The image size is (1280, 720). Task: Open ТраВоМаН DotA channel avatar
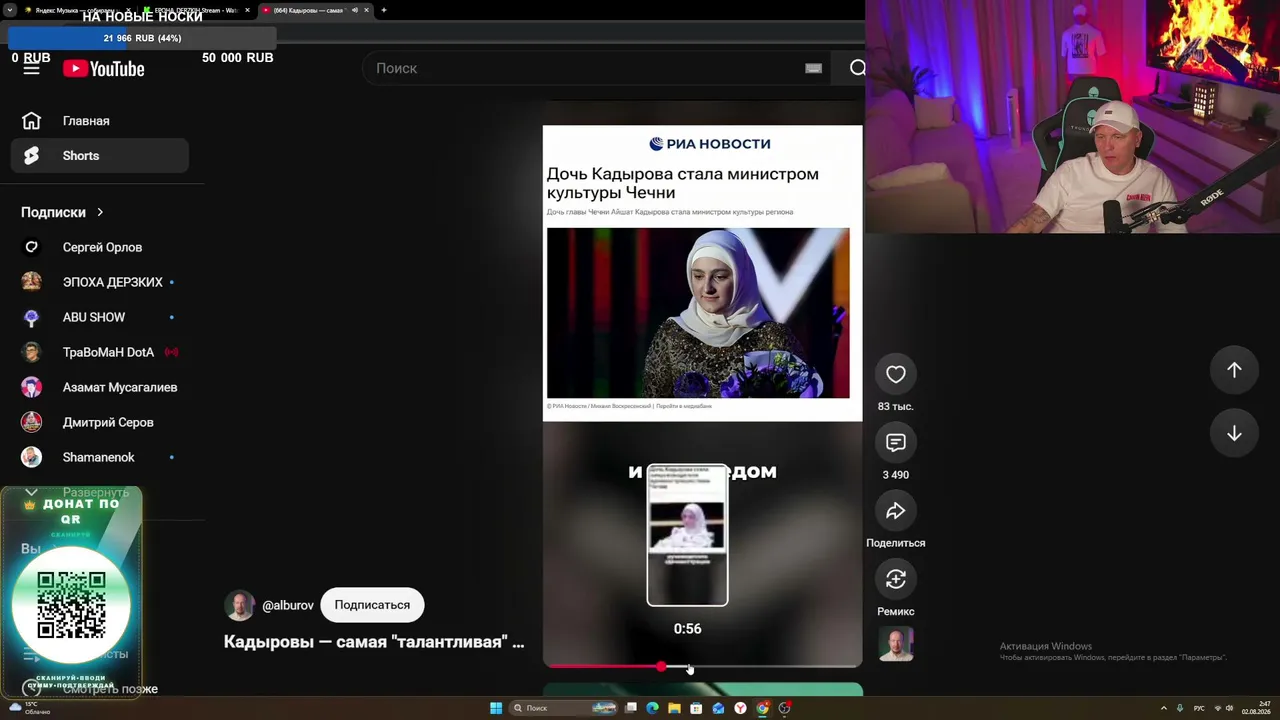point(32,352)
